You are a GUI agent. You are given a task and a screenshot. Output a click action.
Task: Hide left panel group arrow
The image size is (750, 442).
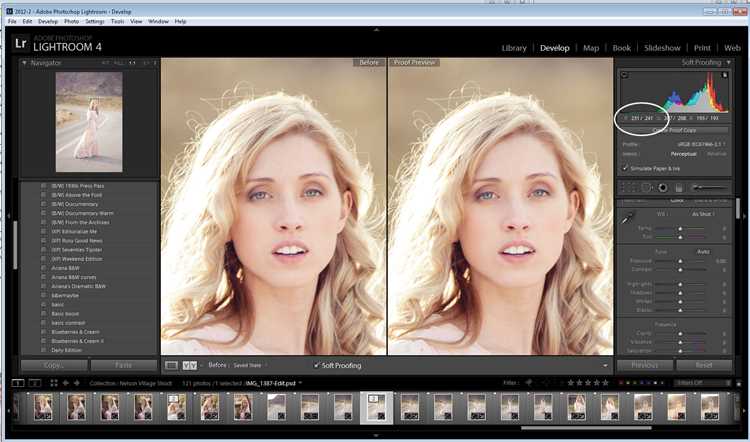[8, 216]
